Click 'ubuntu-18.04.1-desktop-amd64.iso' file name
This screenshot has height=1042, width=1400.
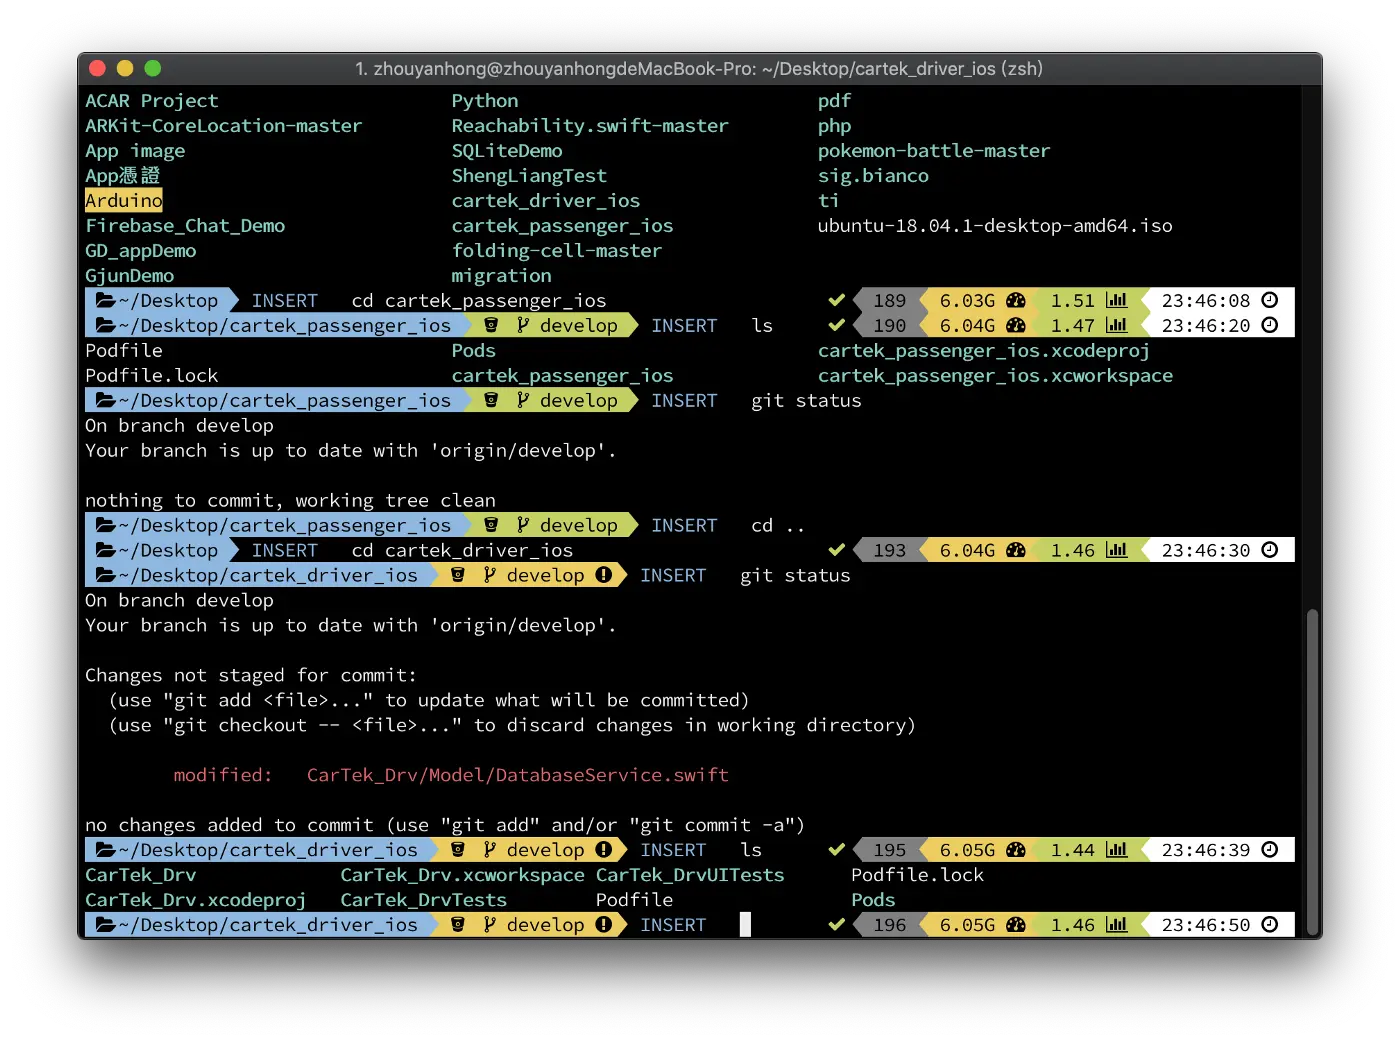tap(995, 226)
